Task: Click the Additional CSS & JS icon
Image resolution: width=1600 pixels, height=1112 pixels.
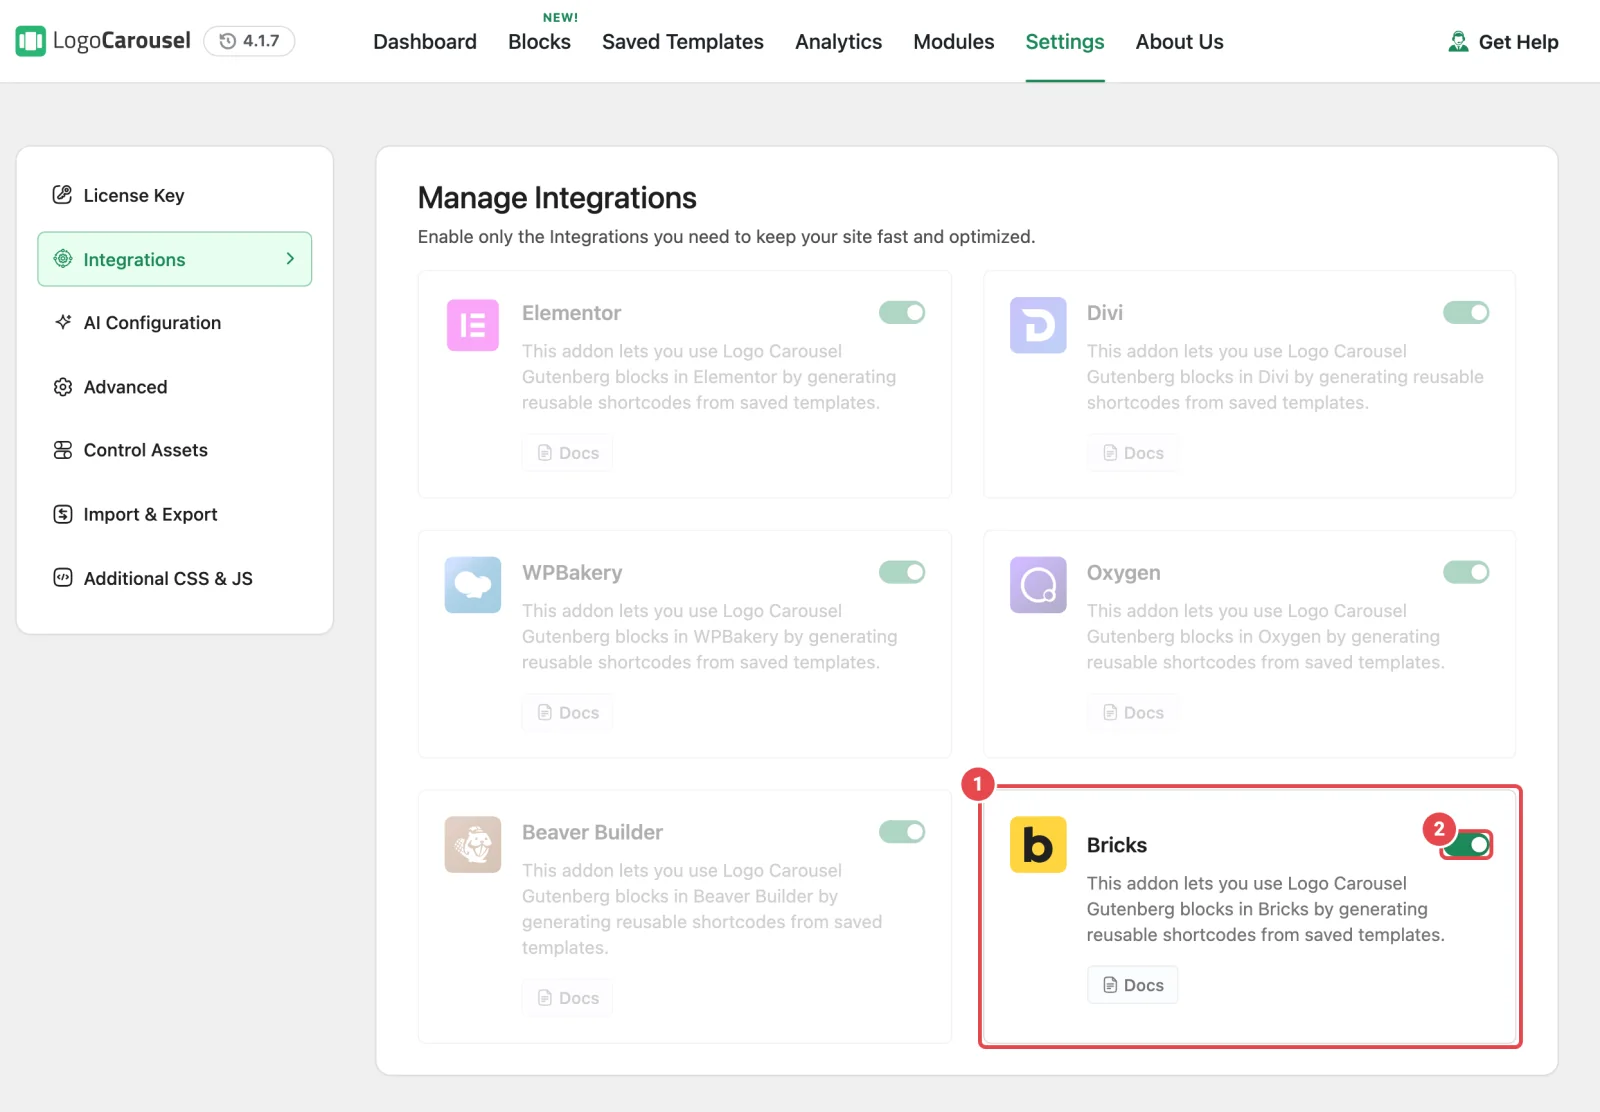Action: (63, 578)
